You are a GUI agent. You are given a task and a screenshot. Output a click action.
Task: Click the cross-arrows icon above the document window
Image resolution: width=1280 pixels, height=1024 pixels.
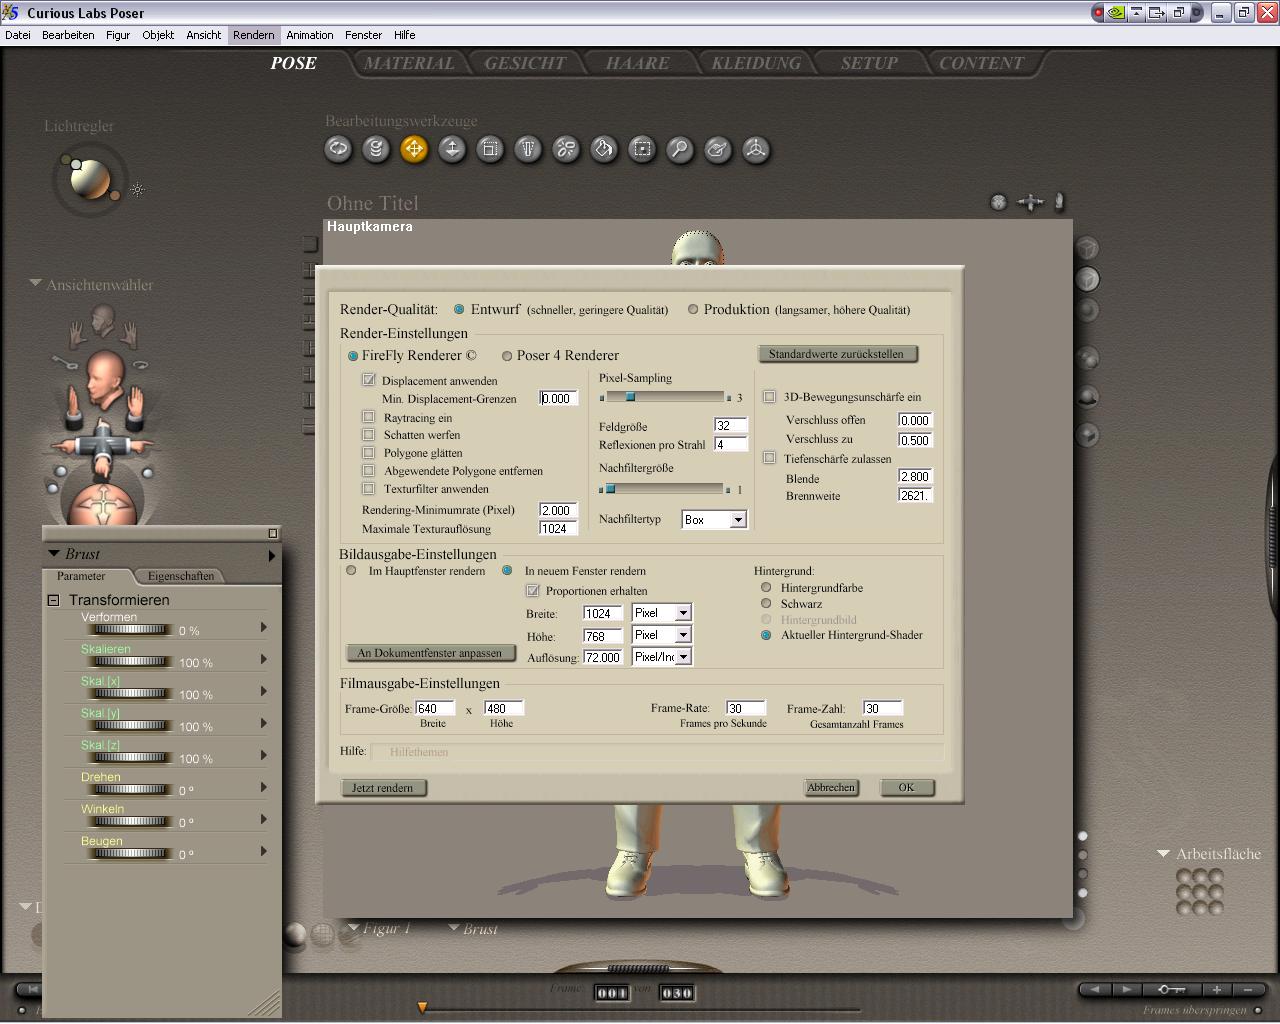[1030, 202]
